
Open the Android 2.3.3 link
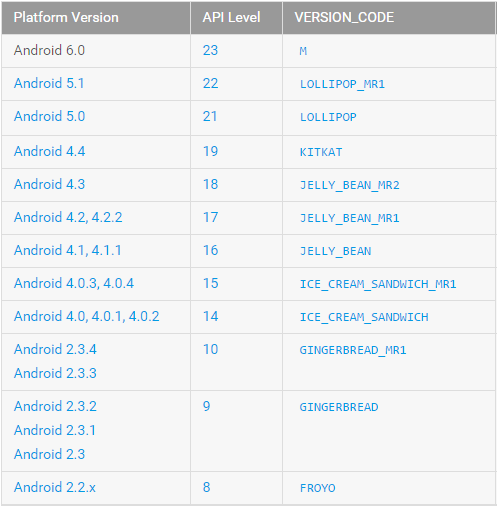point(55,373)
